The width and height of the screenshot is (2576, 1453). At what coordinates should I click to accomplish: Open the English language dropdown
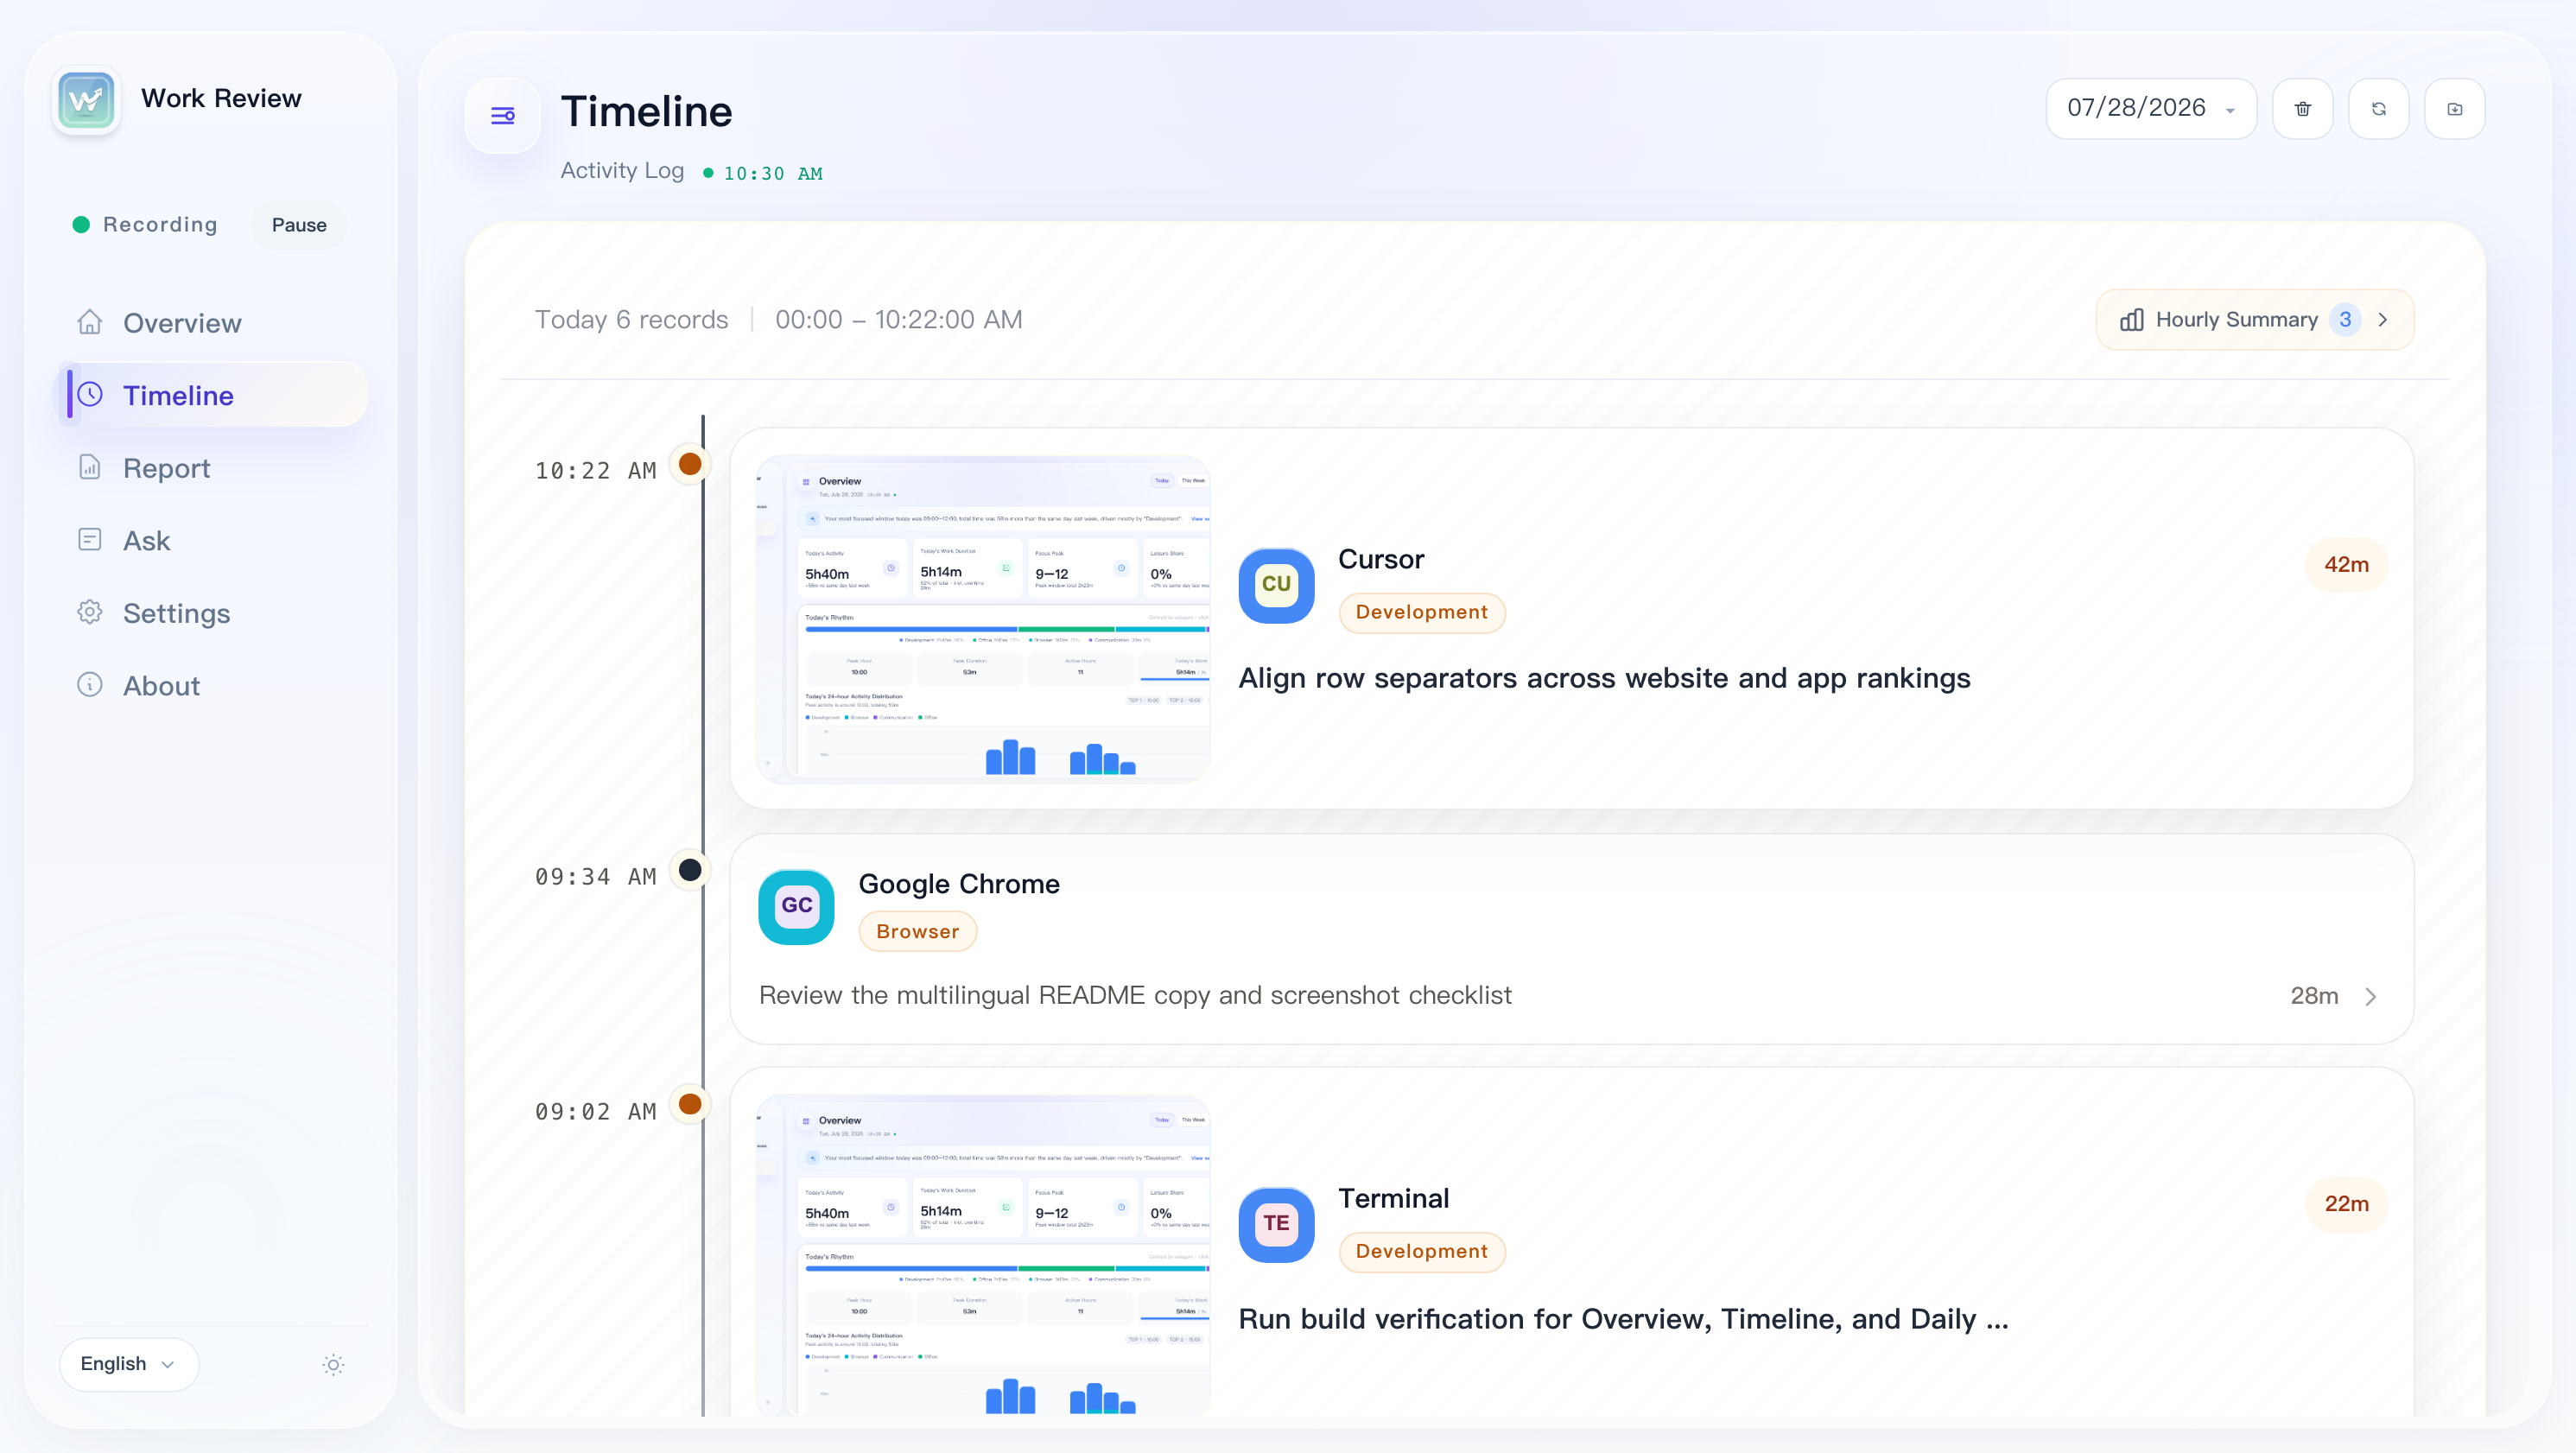pyautogui.click(x=129, y=1364)
